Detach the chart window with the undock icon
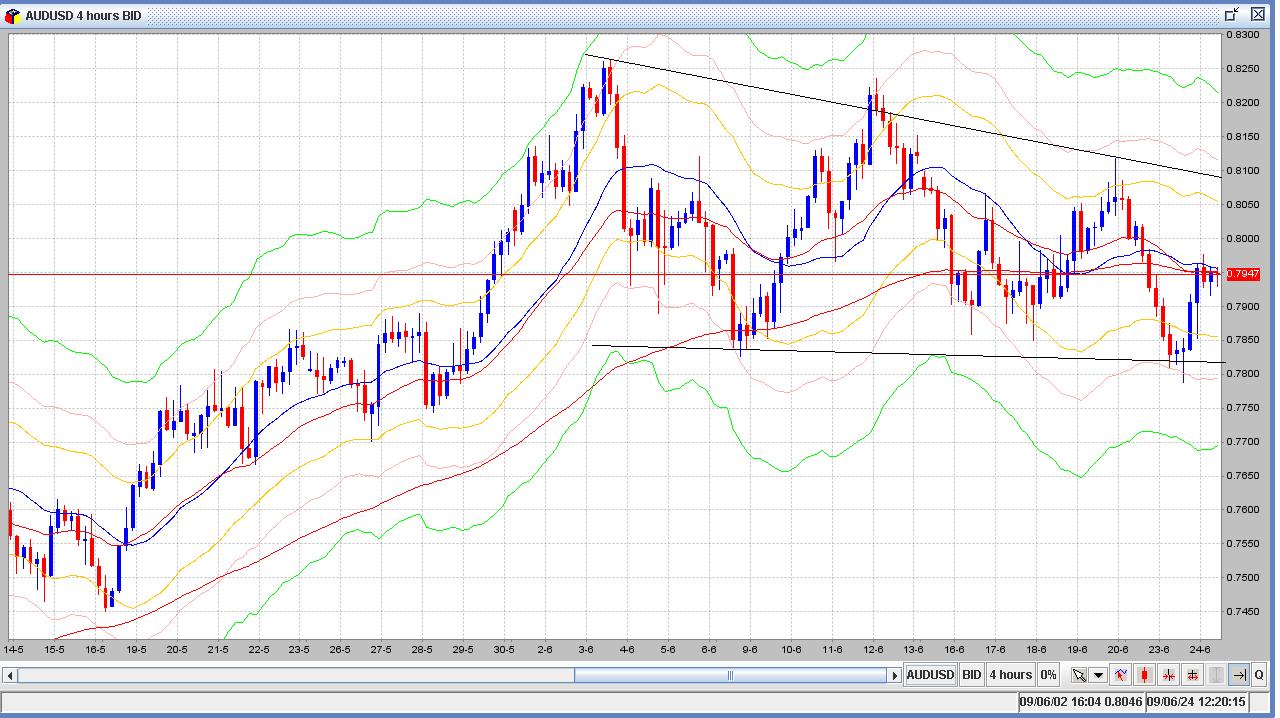 pos(1231,14)
